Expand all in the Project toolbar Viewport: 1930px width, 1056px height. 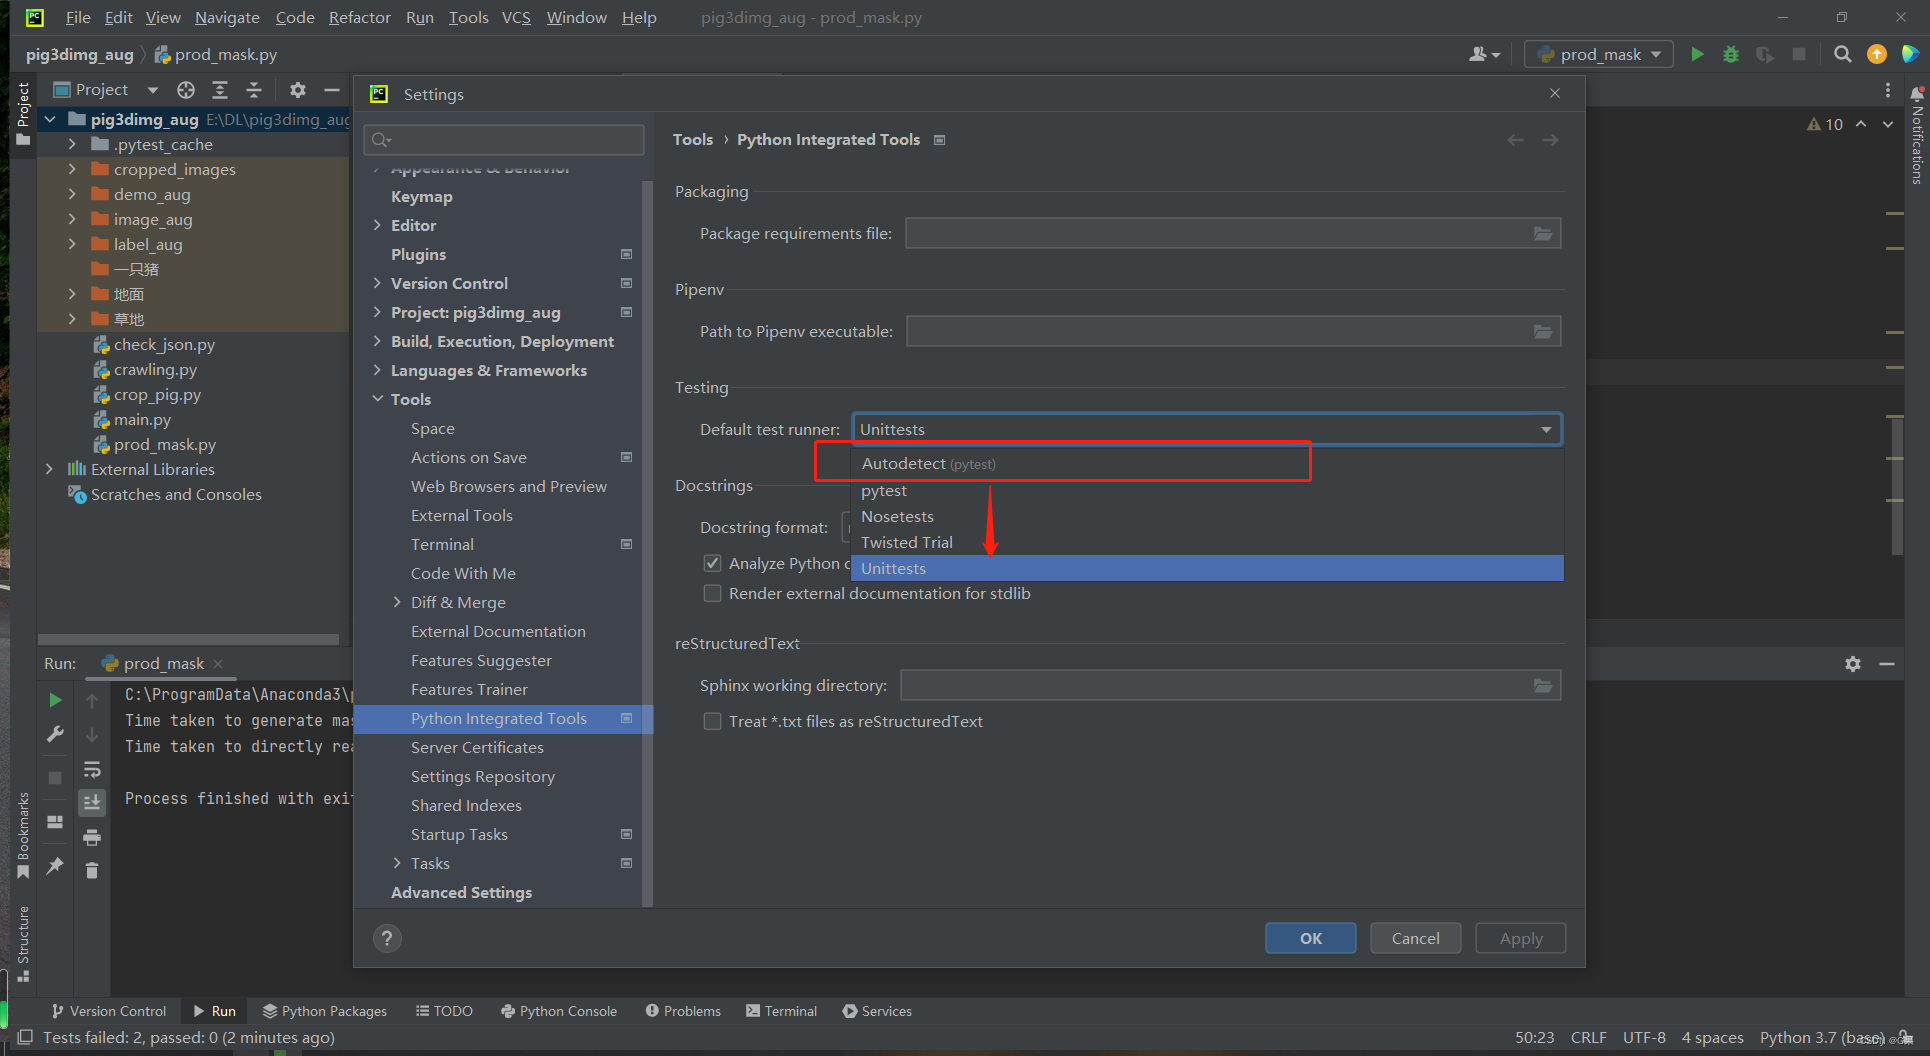tap(220, 90)
